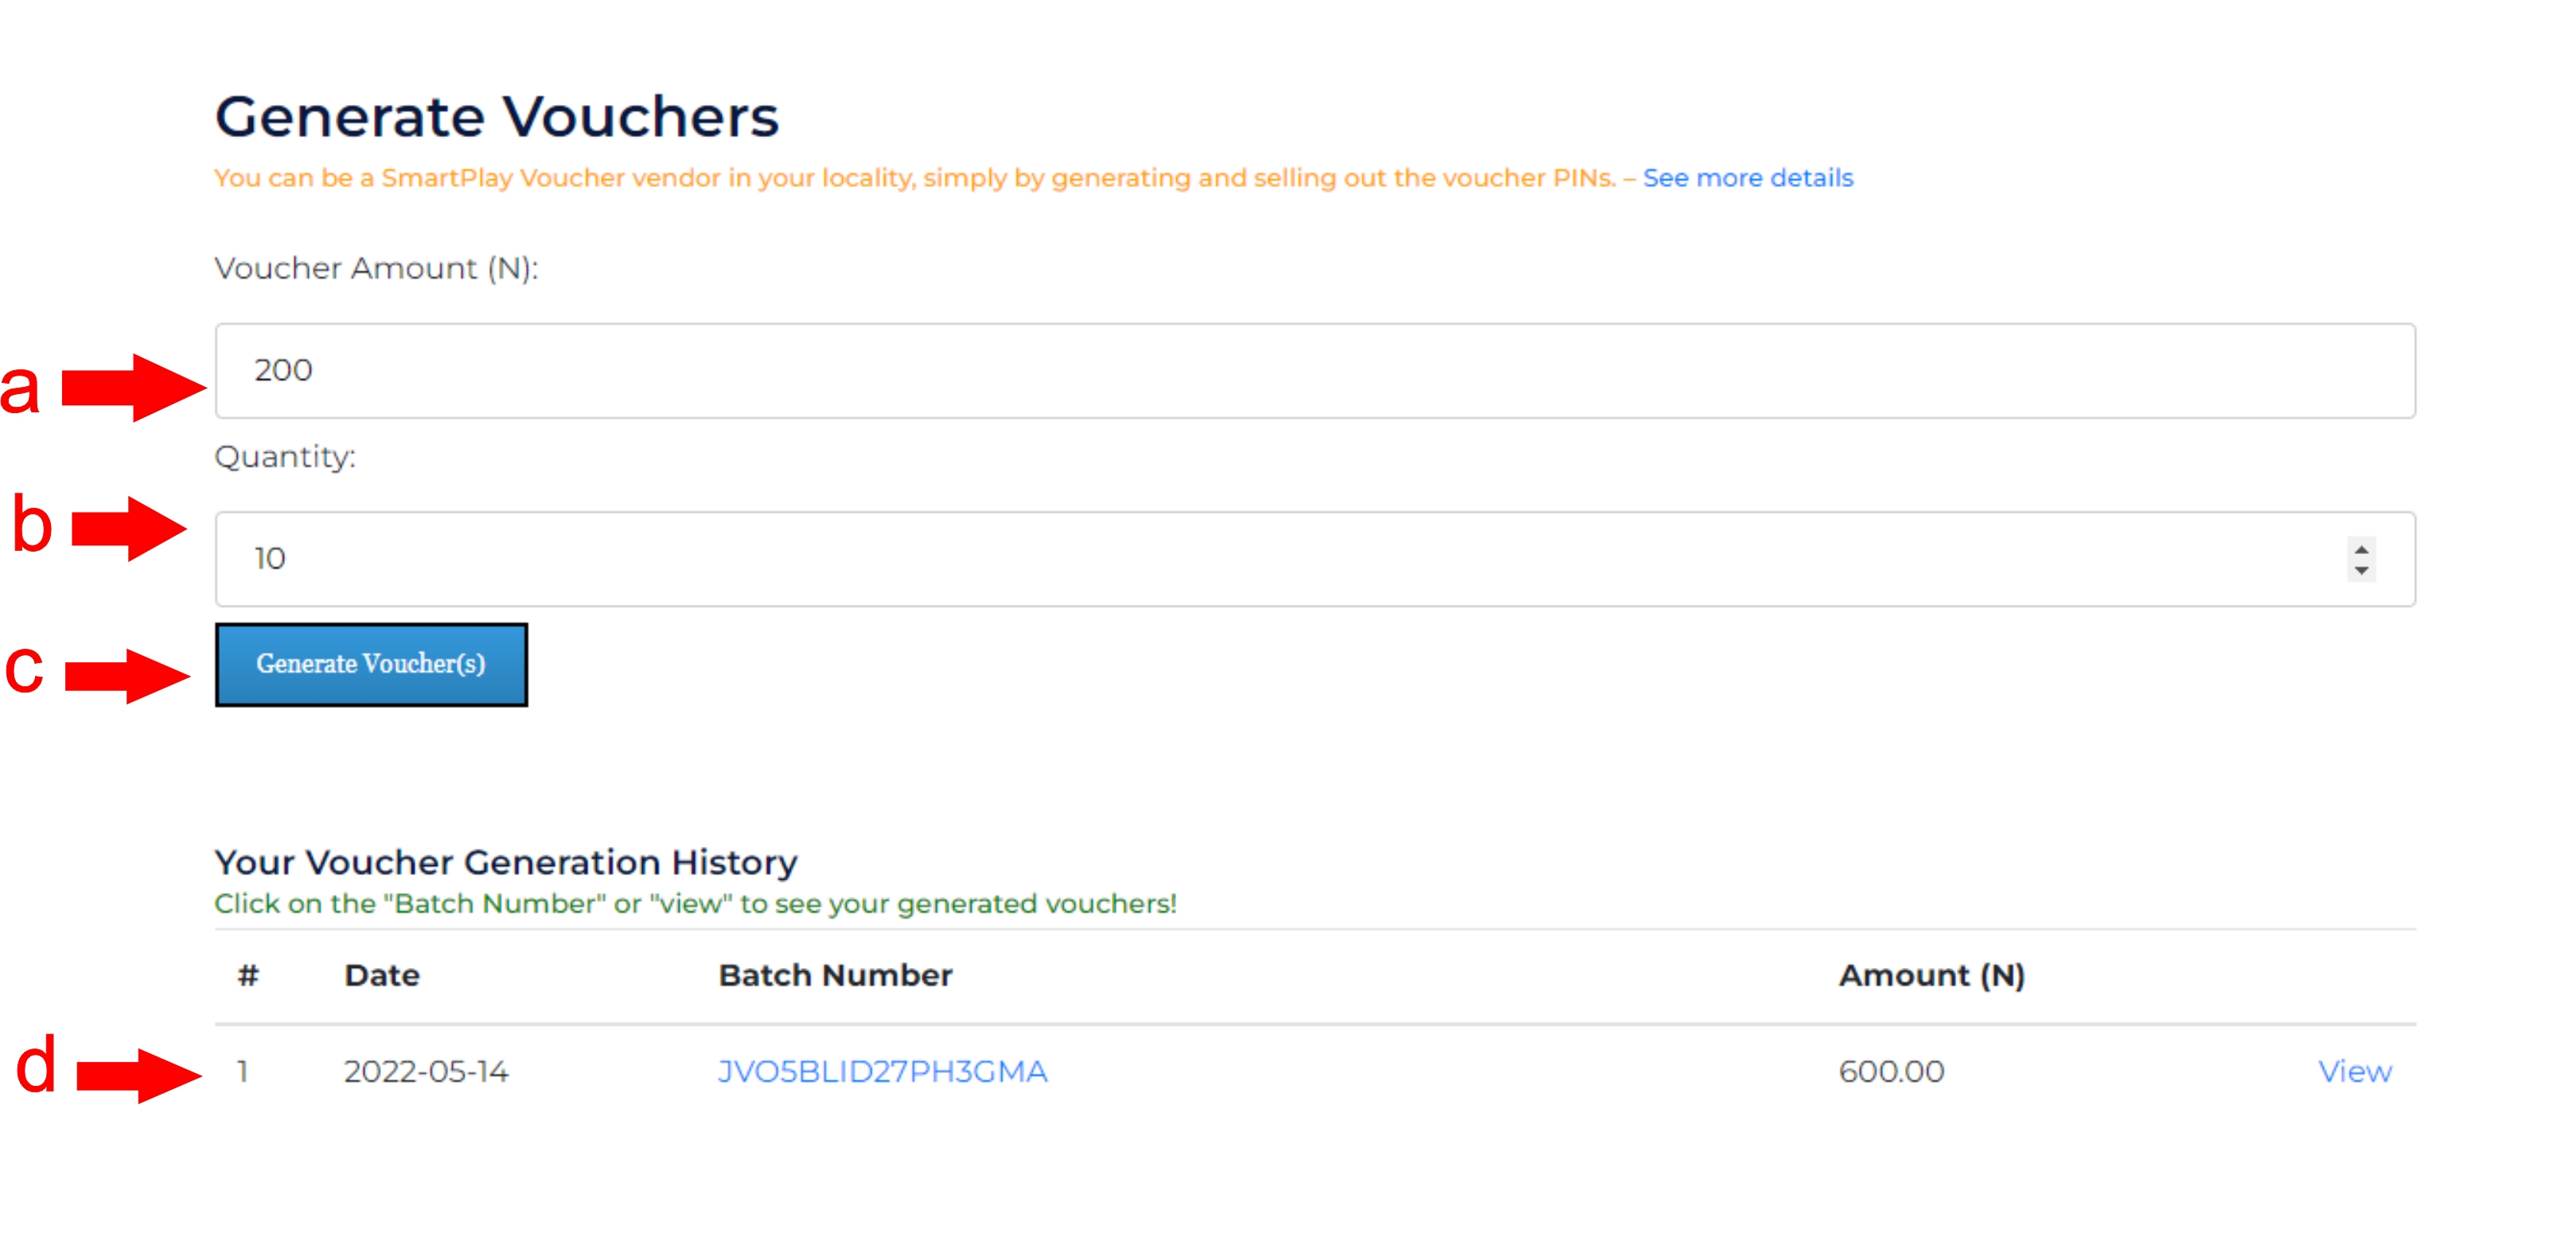Select the 2022-05-14 date cell

pos(426,1071)
